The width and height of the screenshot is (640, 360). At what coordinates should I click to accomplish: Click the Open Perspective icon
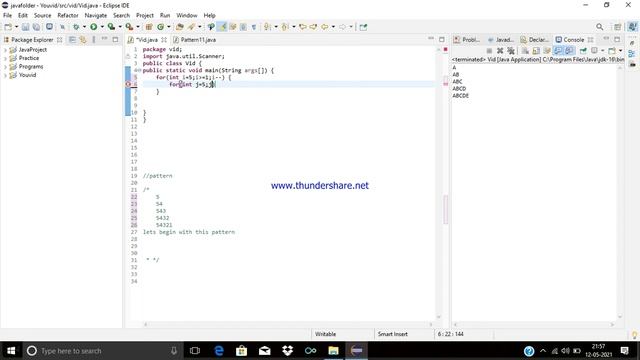click(618, 27)
